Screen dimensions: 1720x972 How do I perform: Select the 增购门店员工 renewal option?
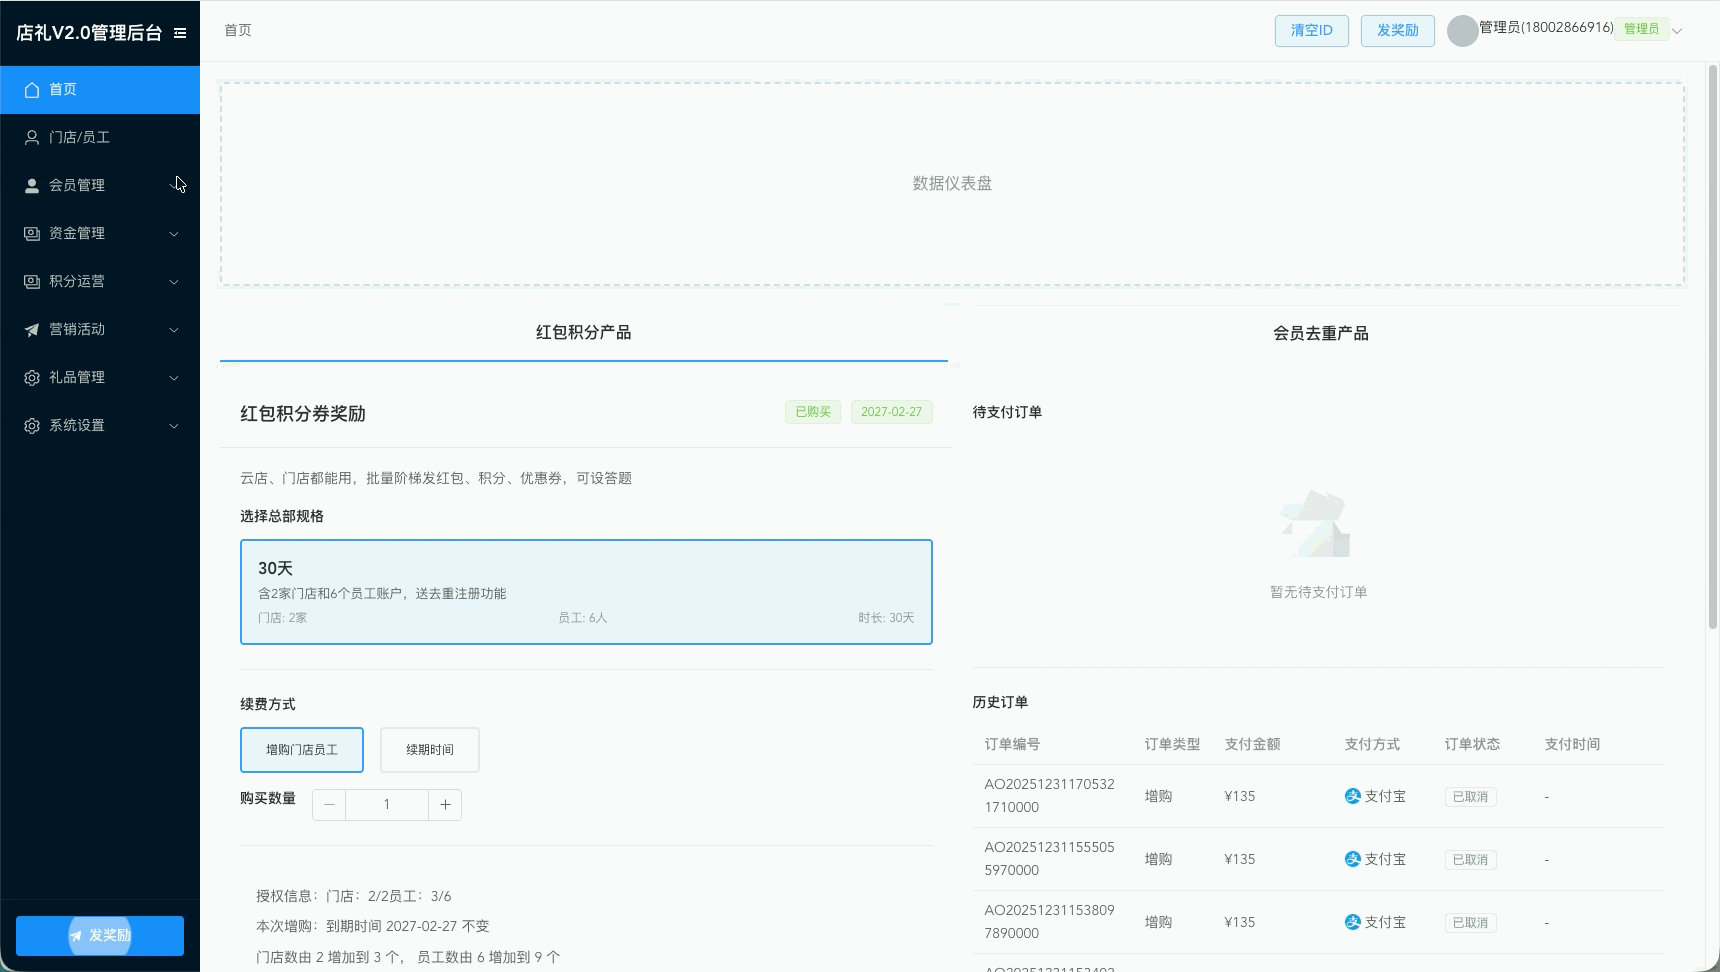pos(302,750)
